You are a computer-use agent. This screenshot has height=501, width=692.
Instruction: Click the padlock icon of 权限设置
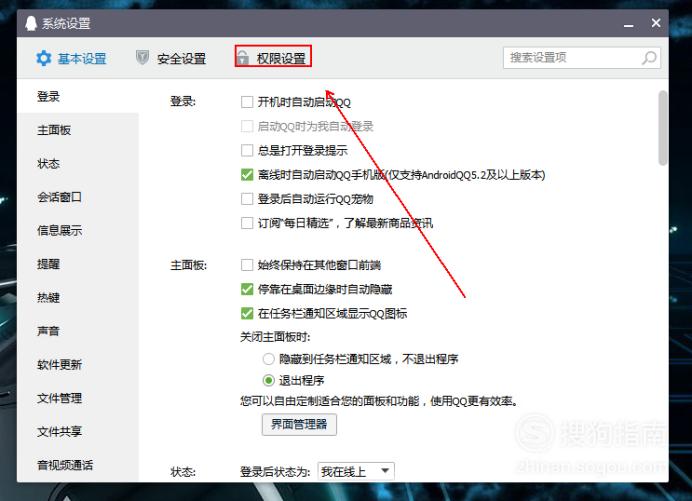(242, 57)
